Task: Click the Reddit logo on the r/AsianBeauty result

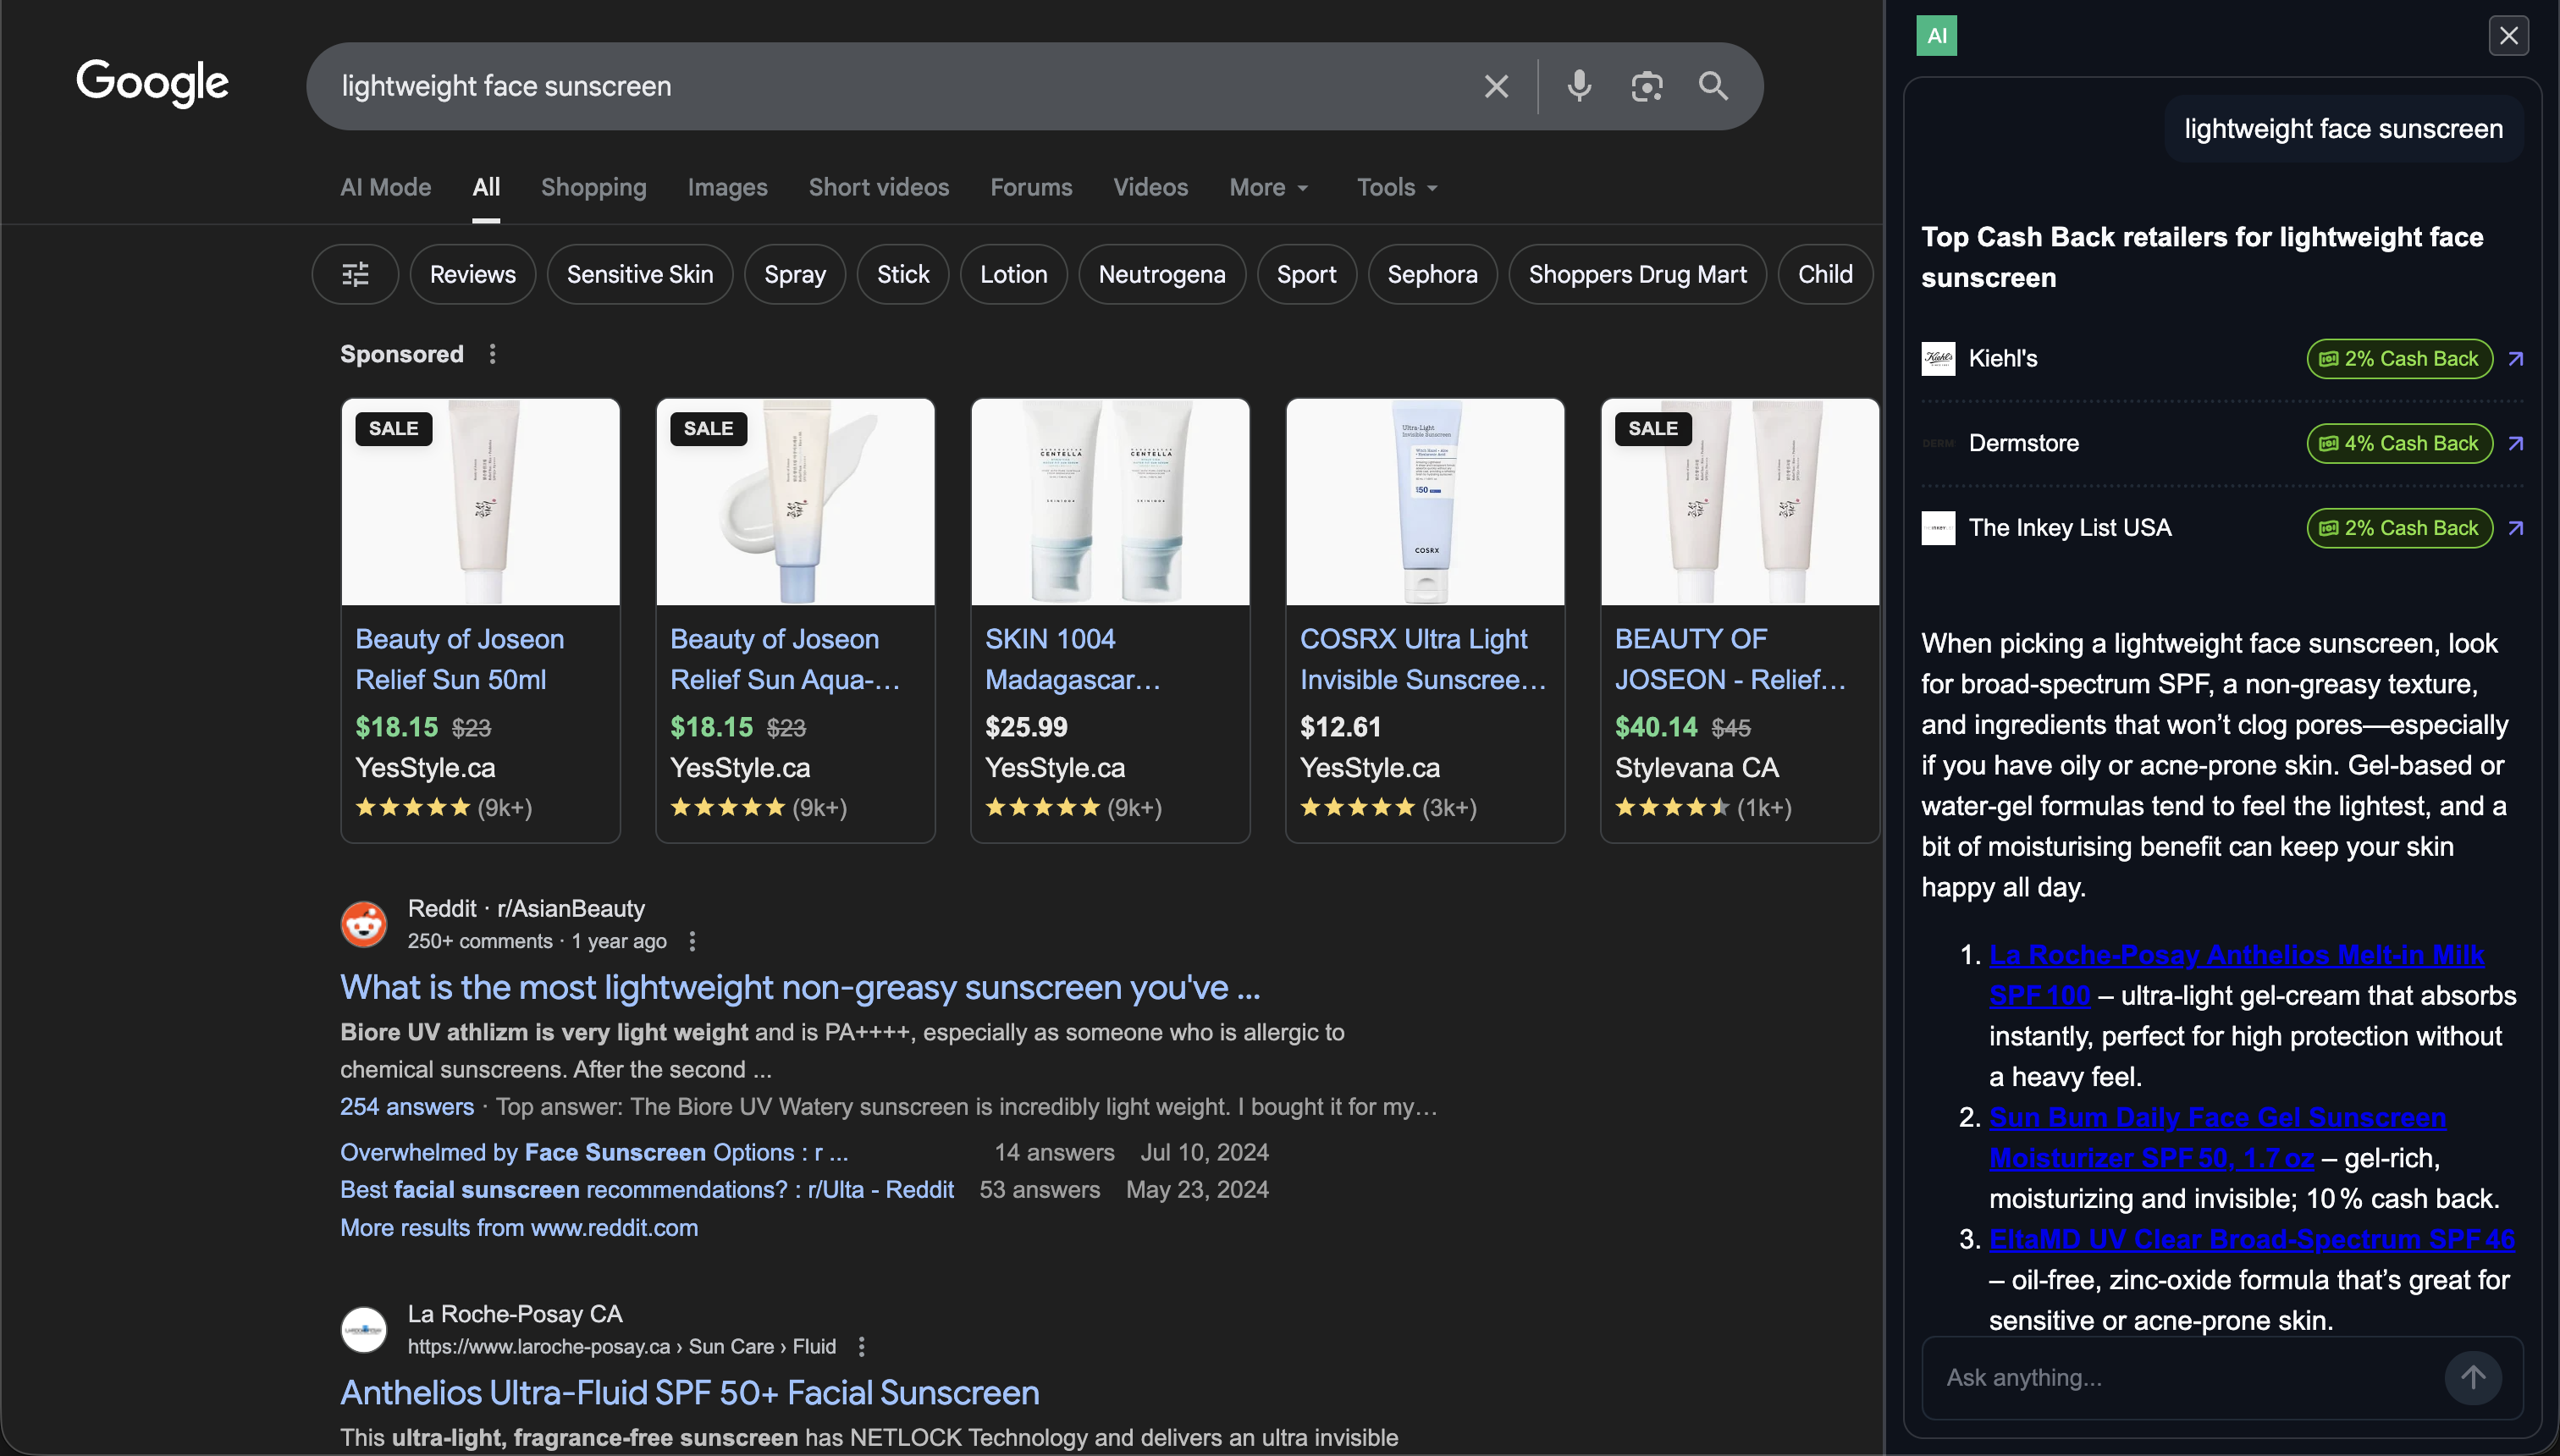Action: (x=364, y=923)
